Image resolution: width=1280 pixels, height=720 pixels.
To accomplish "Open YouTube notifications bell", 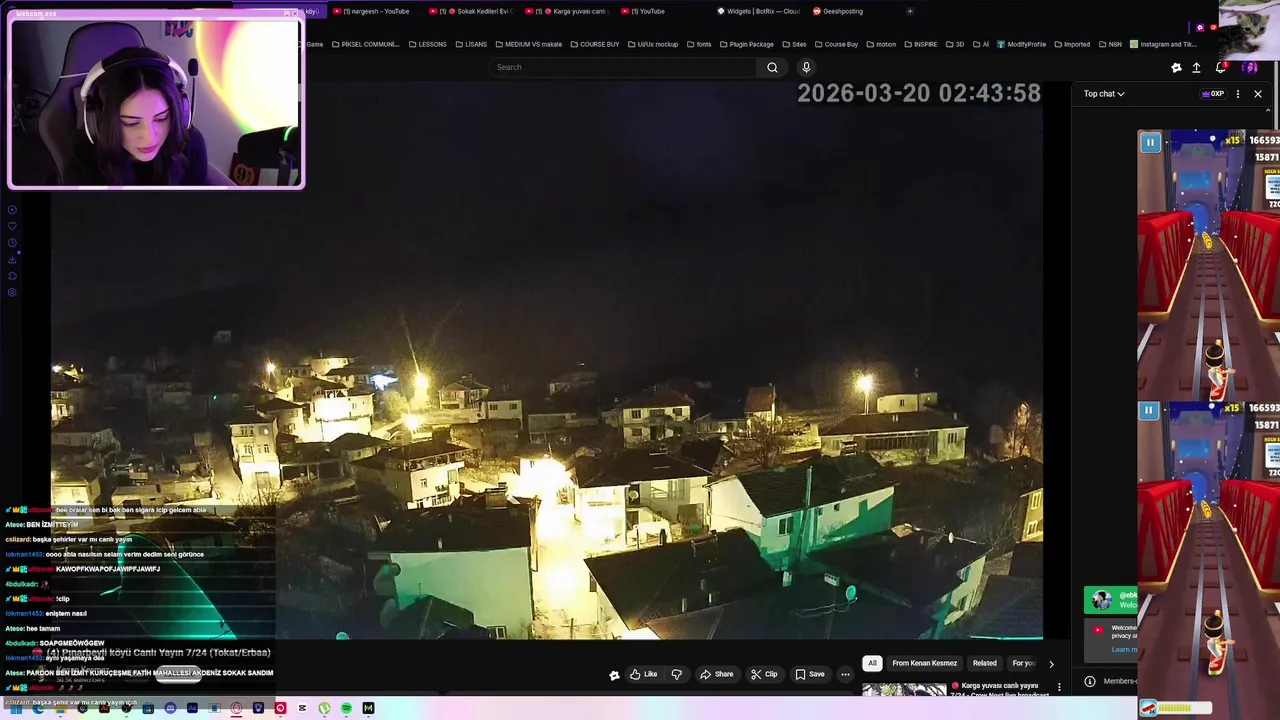I will (x=1221, y=67).
